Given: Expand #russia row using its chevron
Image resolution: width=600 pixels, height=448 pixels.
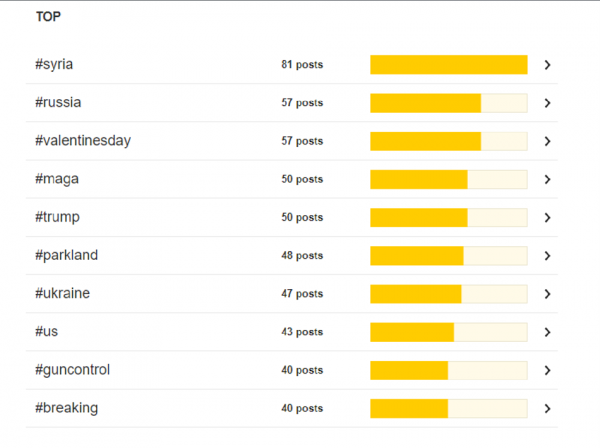Looking at the screenshot, I should click(548, 103).
